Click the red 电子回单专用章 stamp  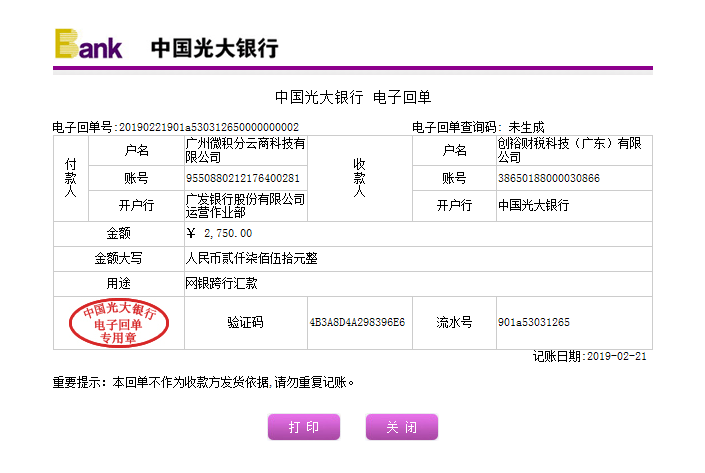pyautogui.click(x=119, y=323)
